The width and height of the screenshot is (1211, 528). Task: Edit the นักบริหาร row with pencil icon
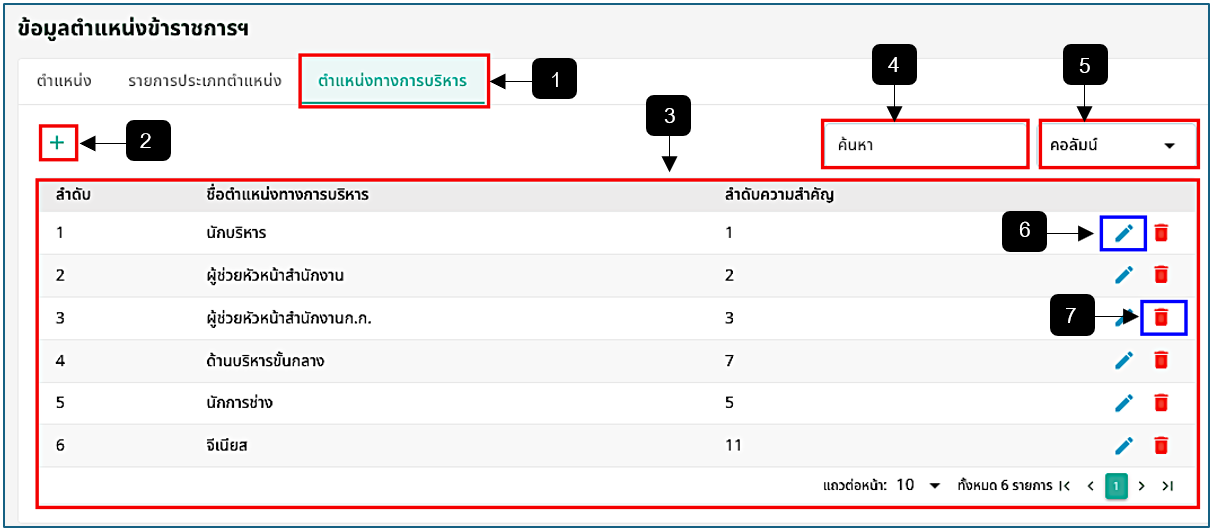[x=1124, y=233]
